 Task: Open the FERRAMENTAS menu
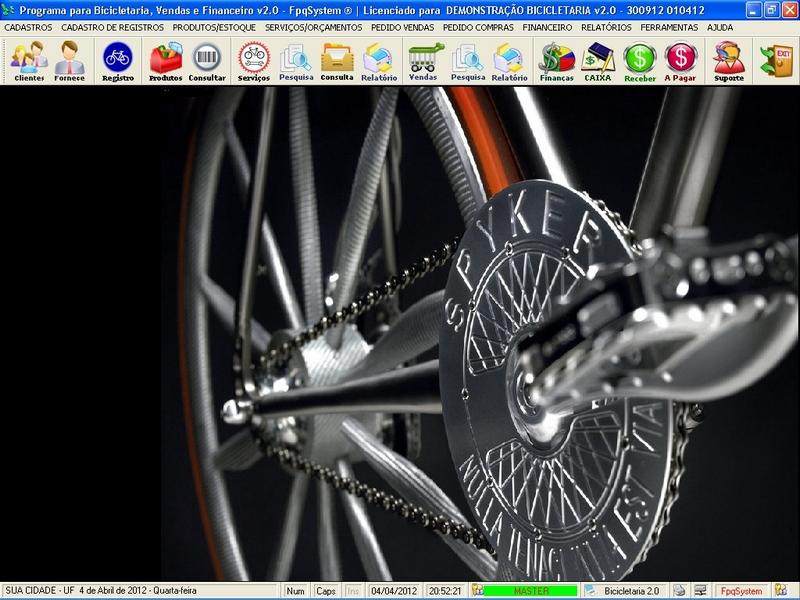[x=669, y=28]
